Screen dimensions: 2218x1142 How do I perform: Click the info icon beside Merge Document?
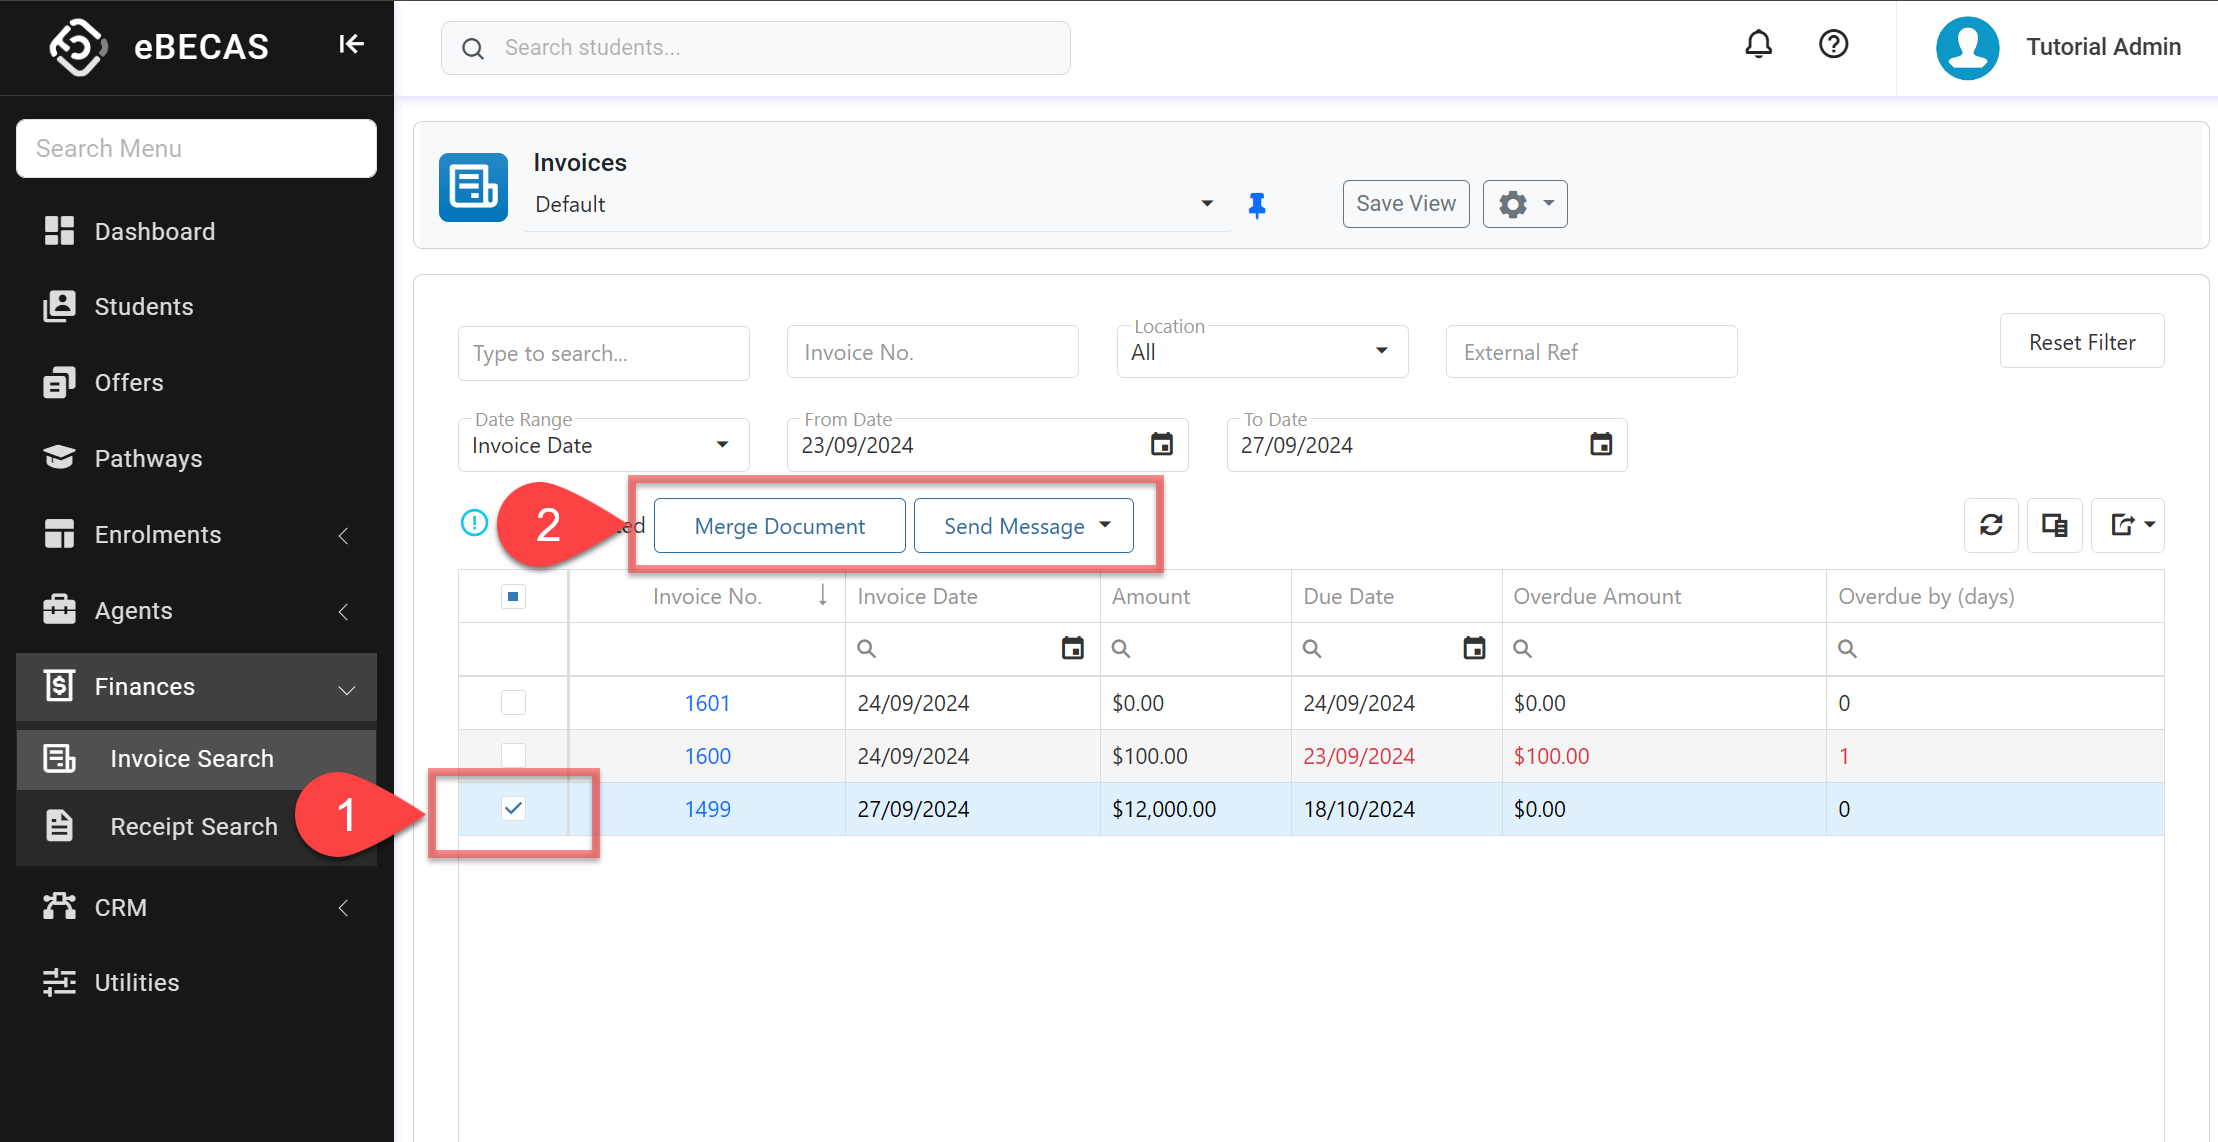474,523
